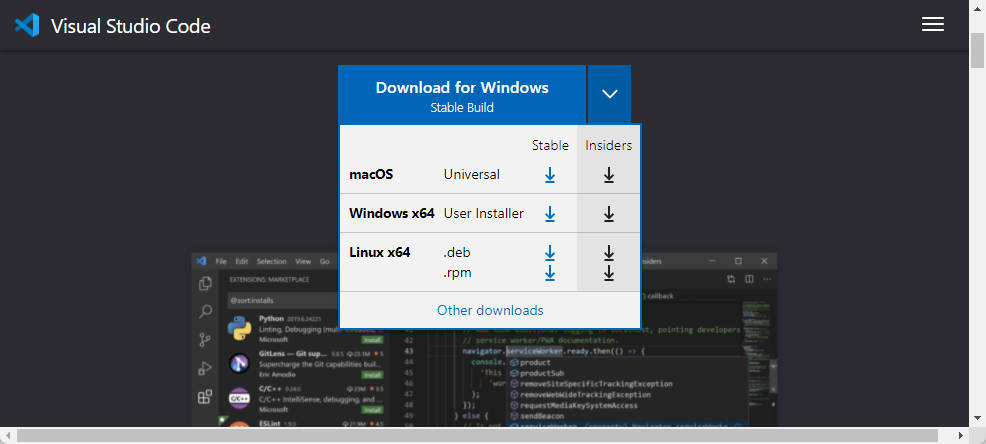Download Windows x64 User Installer Insiders
Screen dimensions: 986x444
pyautogui.click(x=609, y=214)
